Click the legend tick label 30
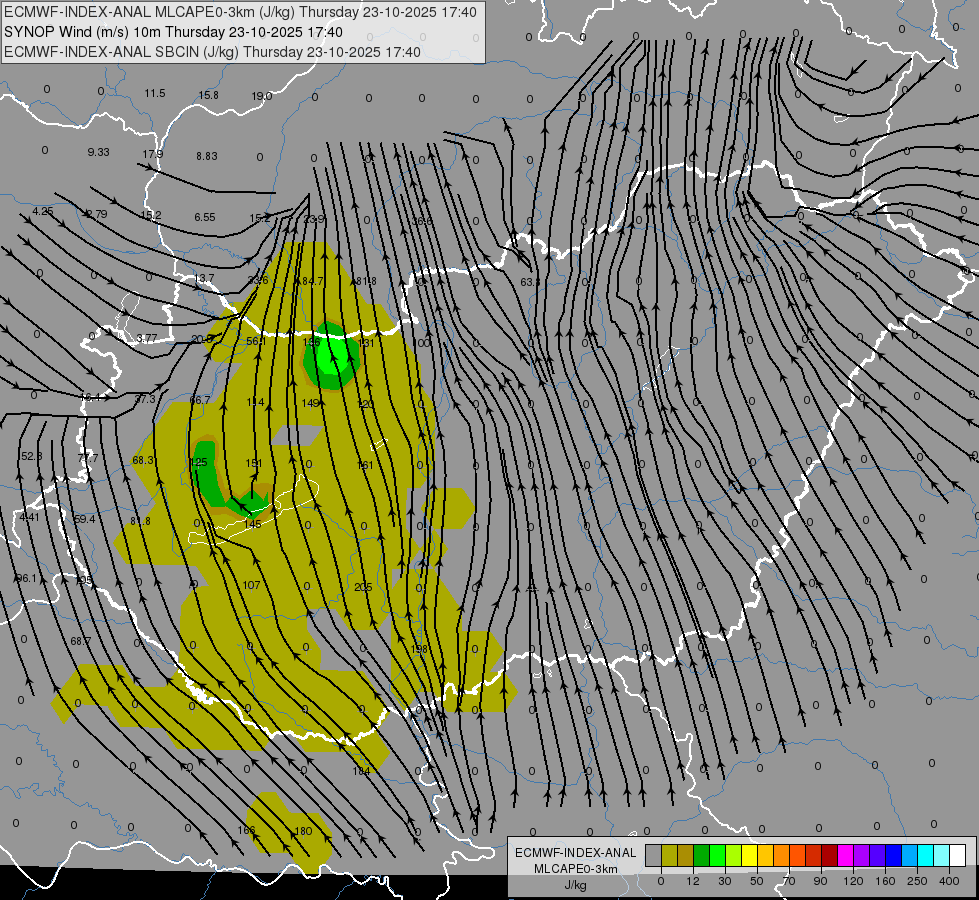Image resolution: width=979 pixels, height=900 pixels. [724, 881]
